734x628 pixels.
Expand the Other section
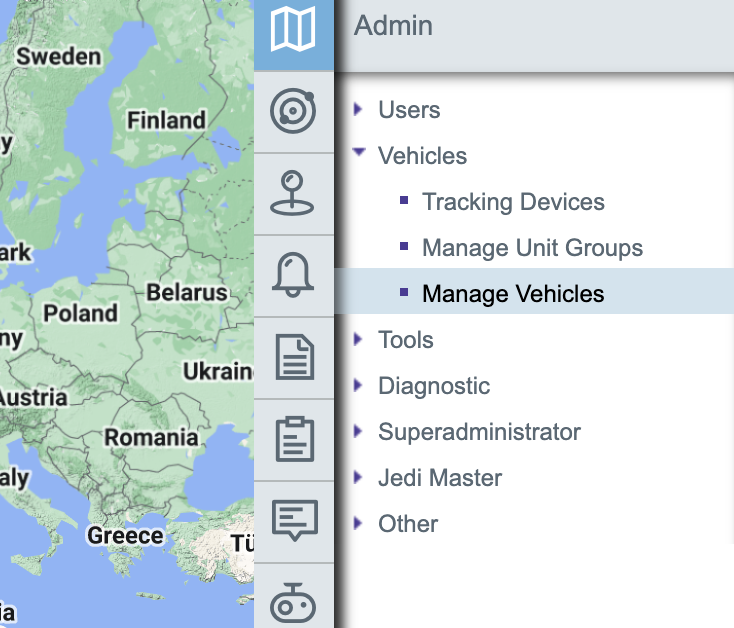[358, 524]
